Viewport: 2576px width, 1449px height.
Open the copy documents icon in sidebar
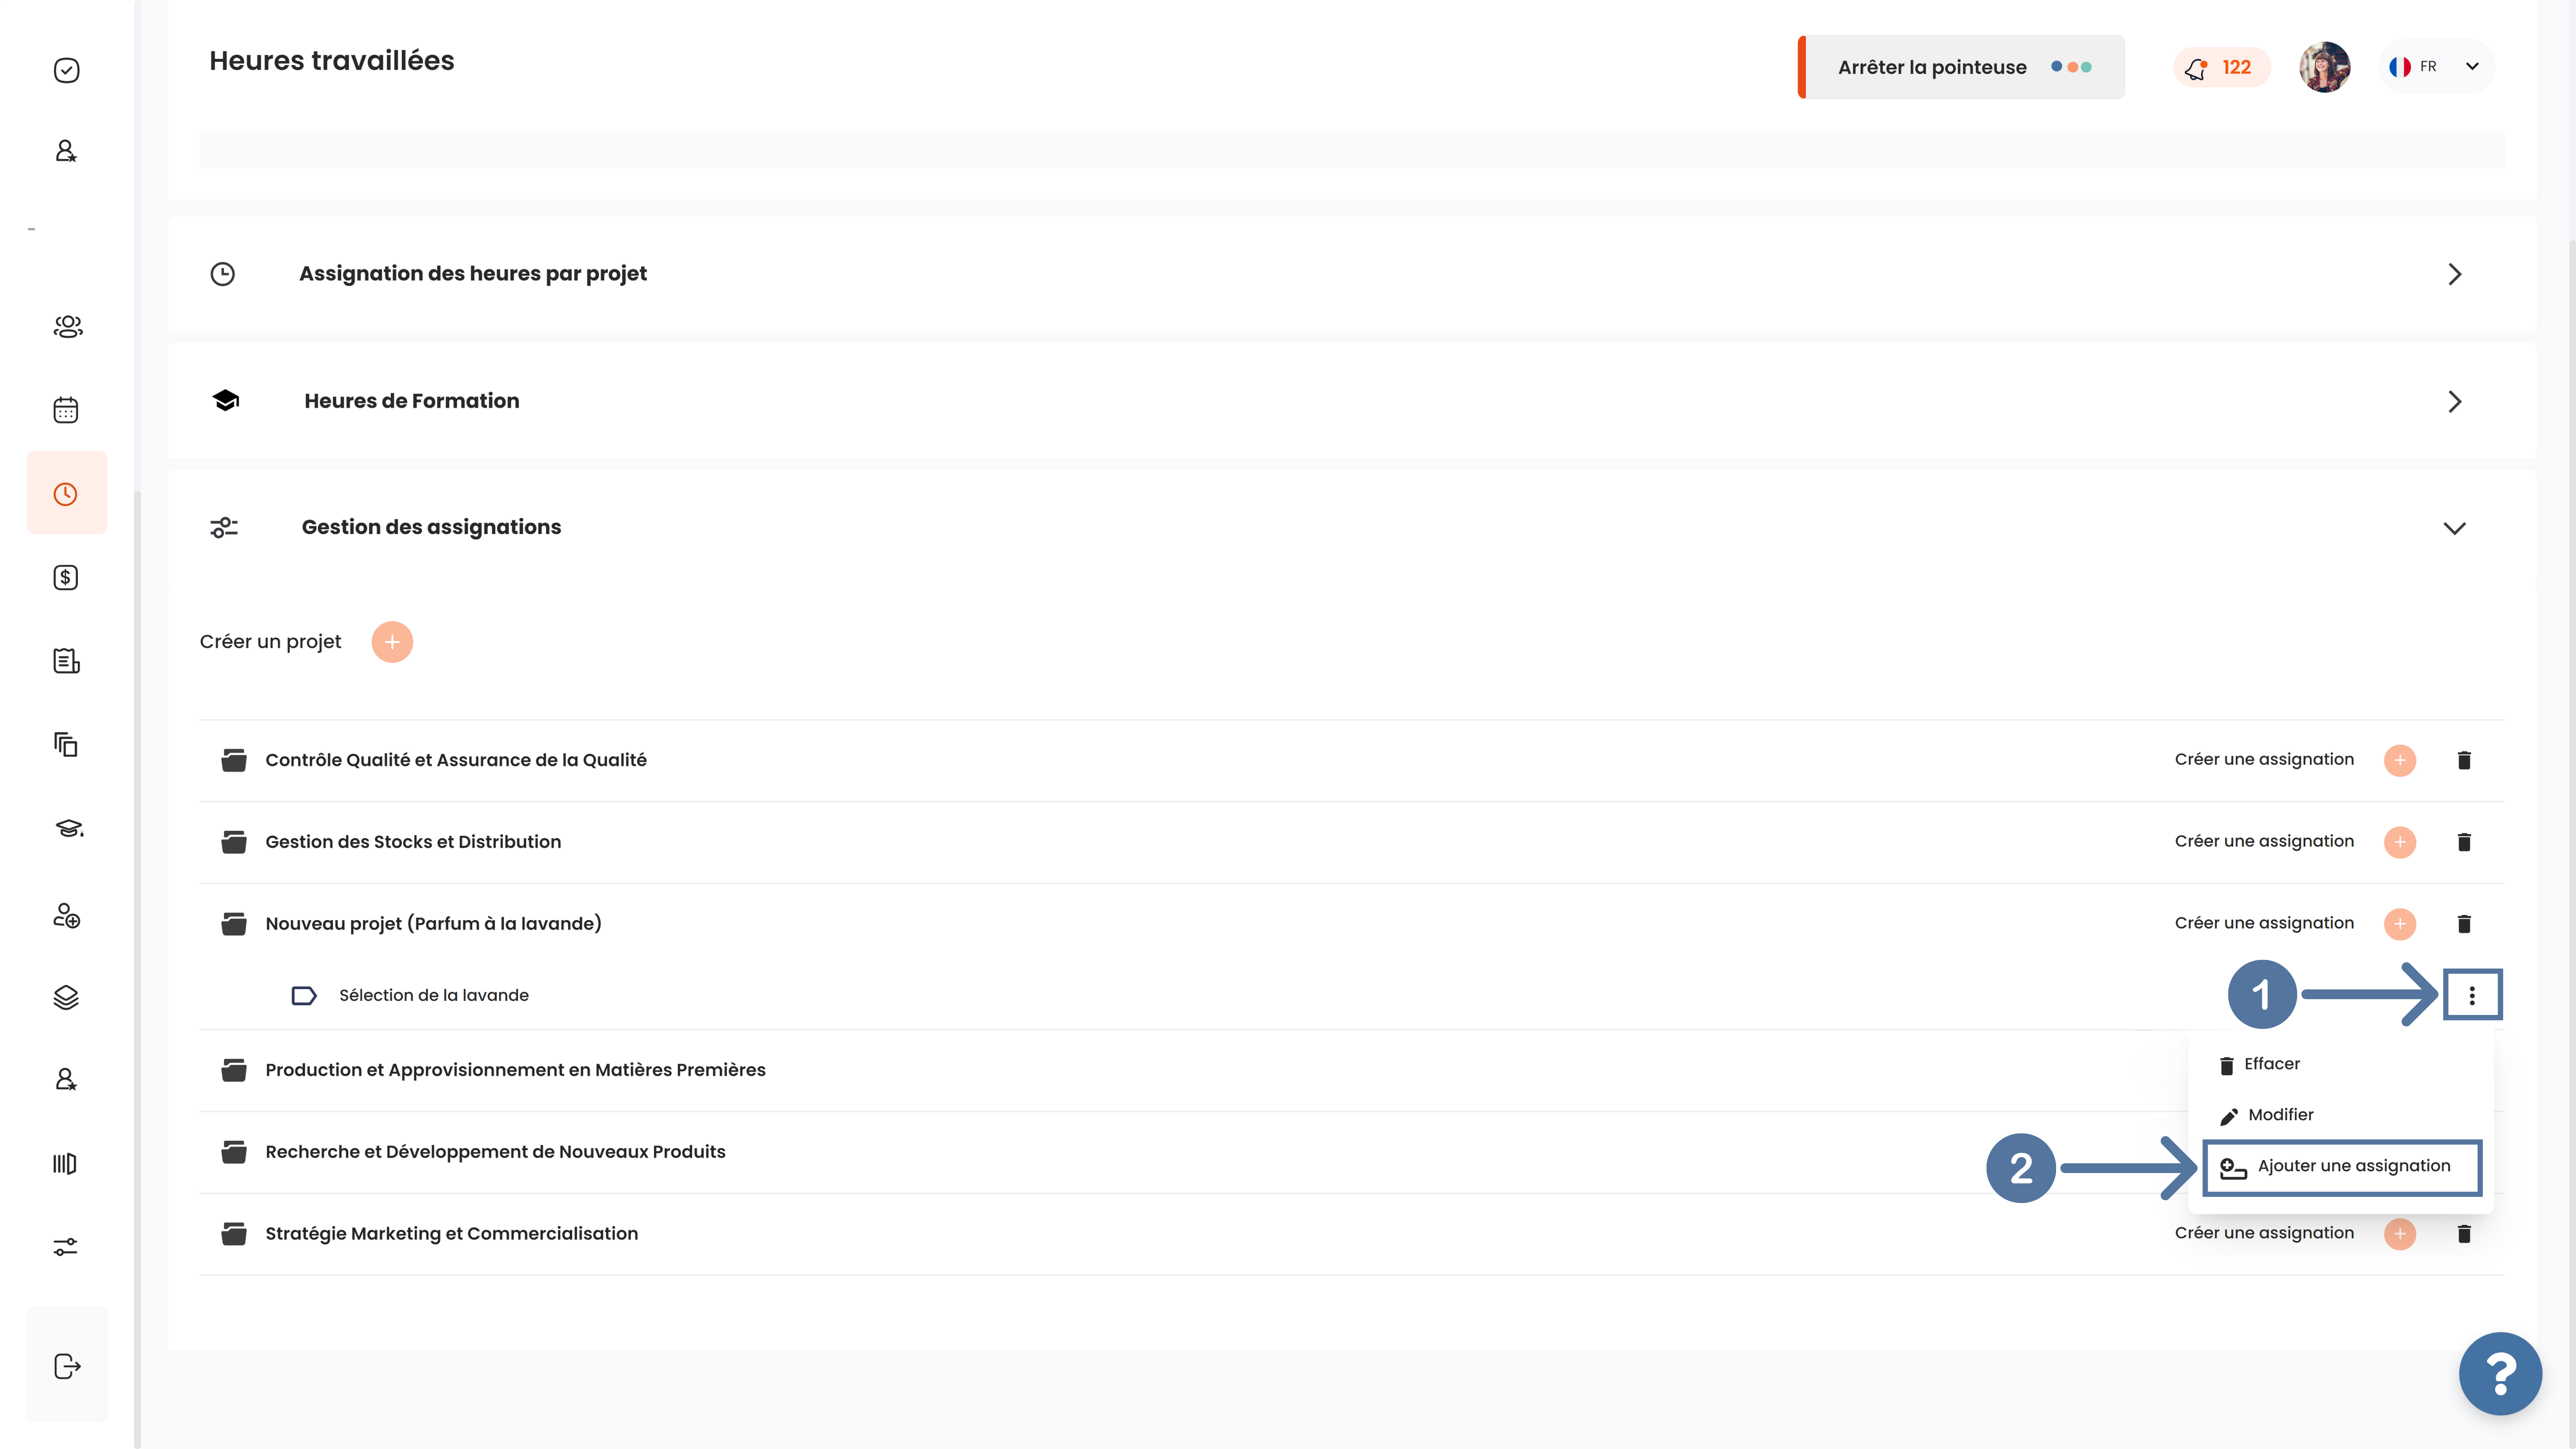pyautogui.click(x=66, y=744)
